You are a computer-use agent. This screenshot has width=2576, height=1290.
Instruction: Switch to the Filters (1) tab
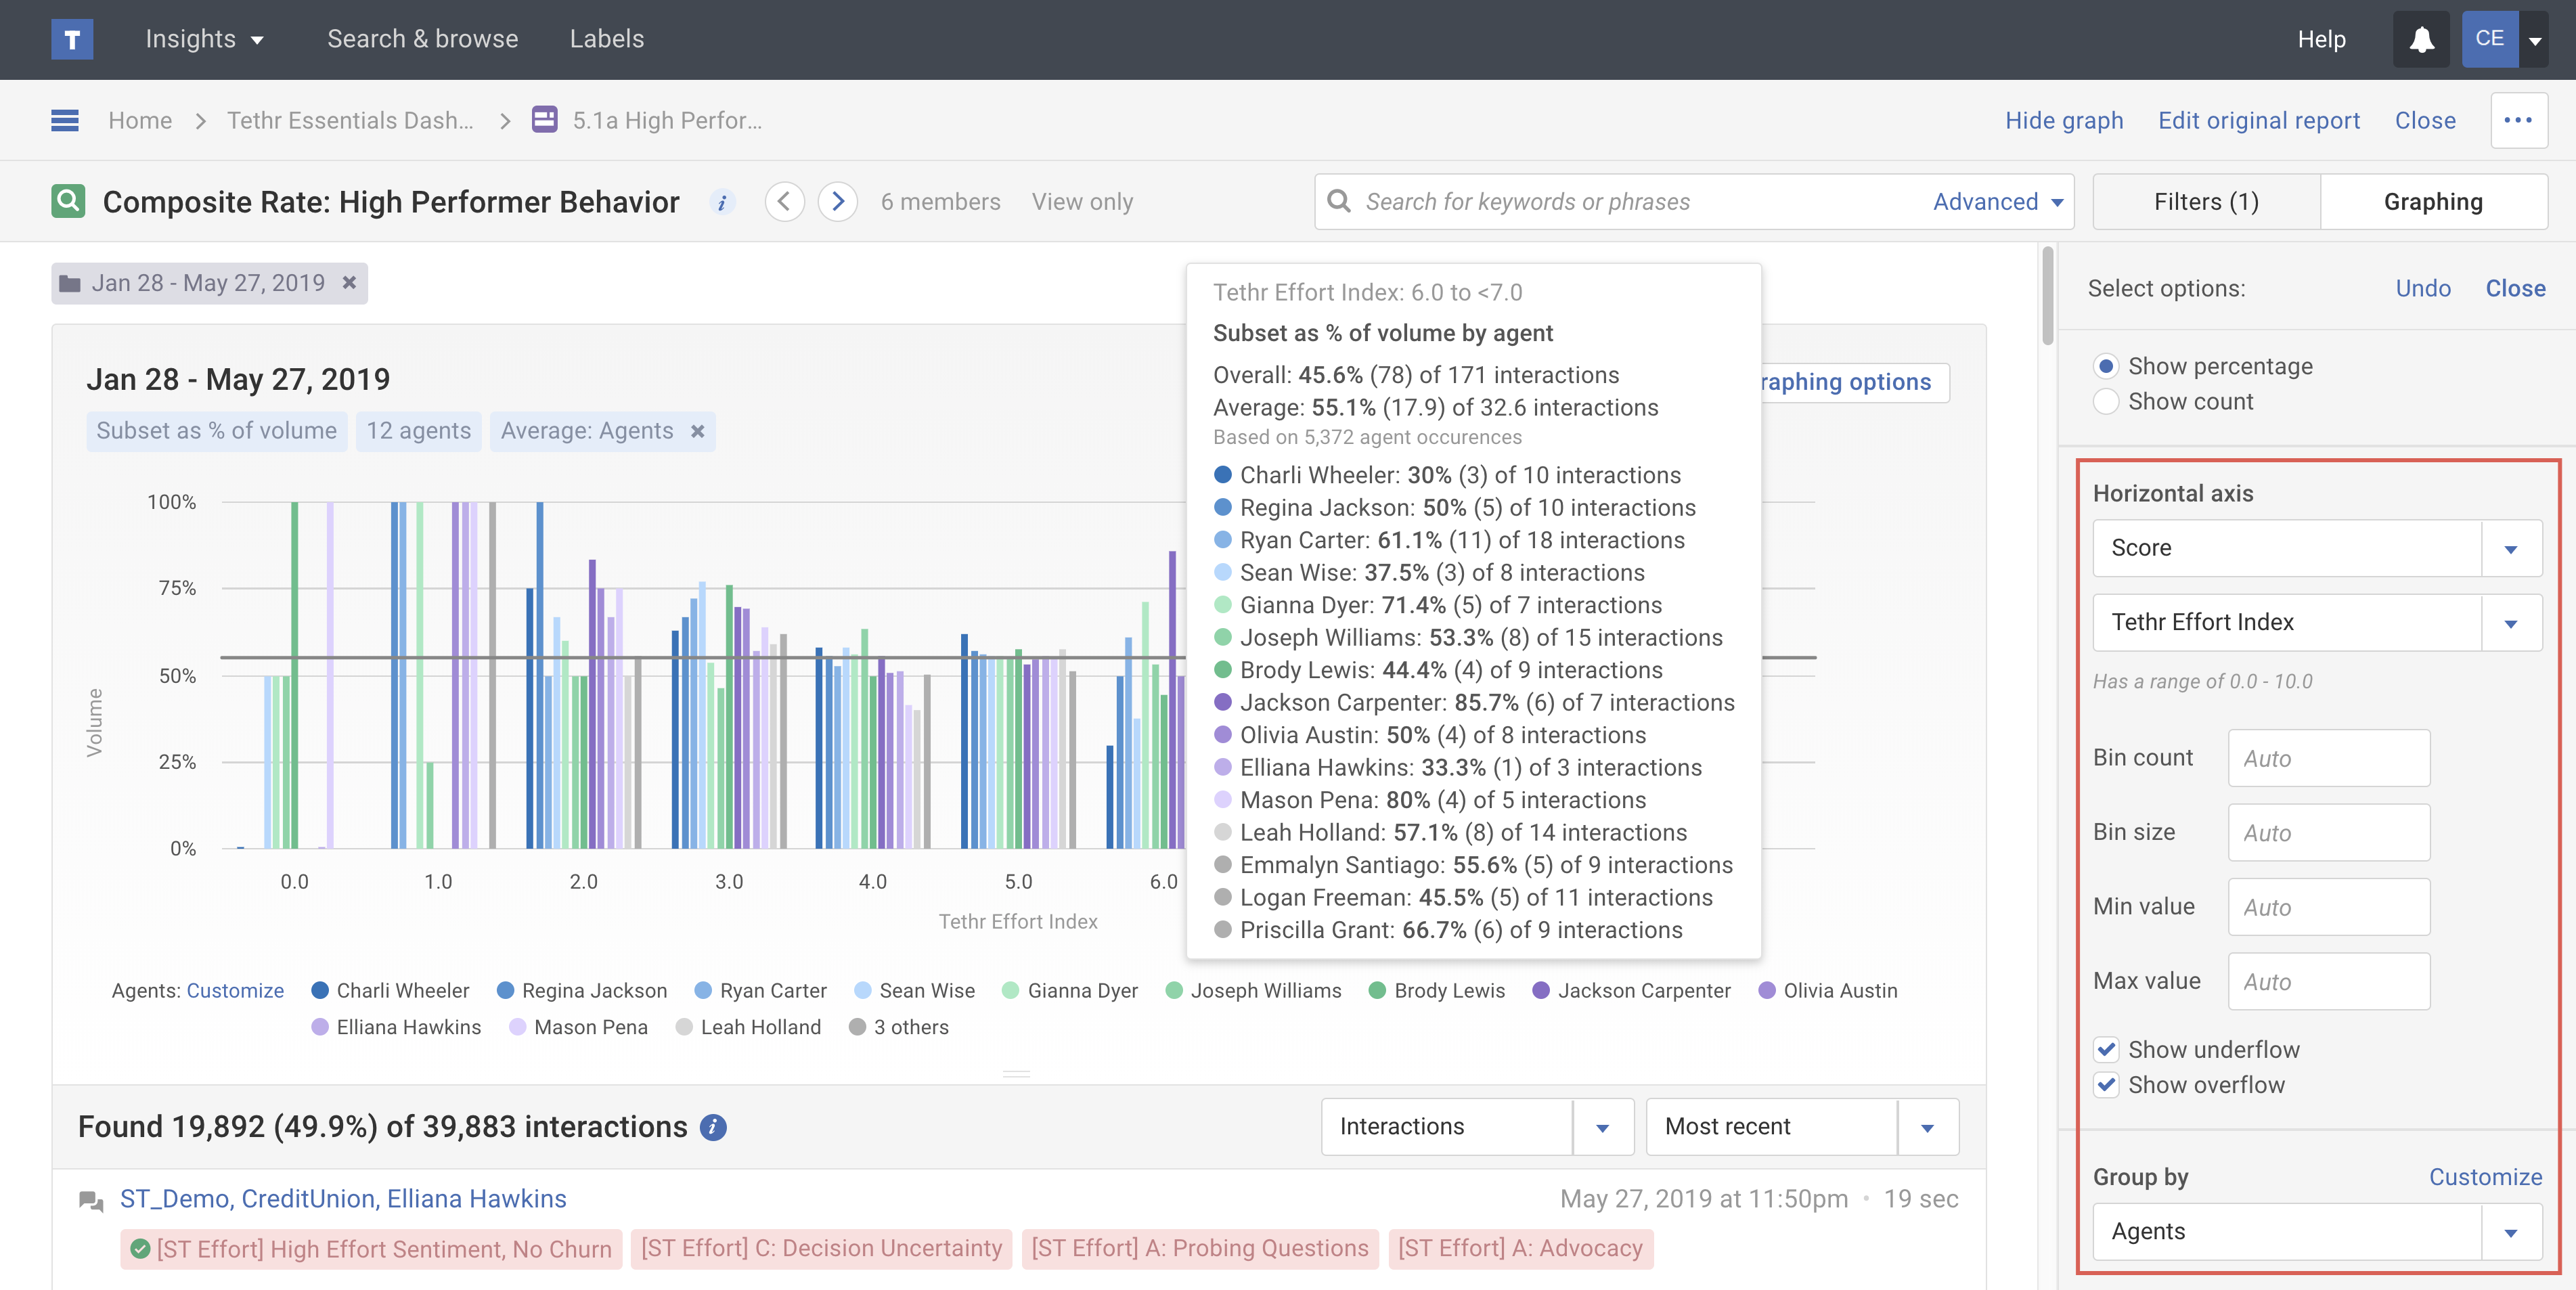coord(2206,202)
